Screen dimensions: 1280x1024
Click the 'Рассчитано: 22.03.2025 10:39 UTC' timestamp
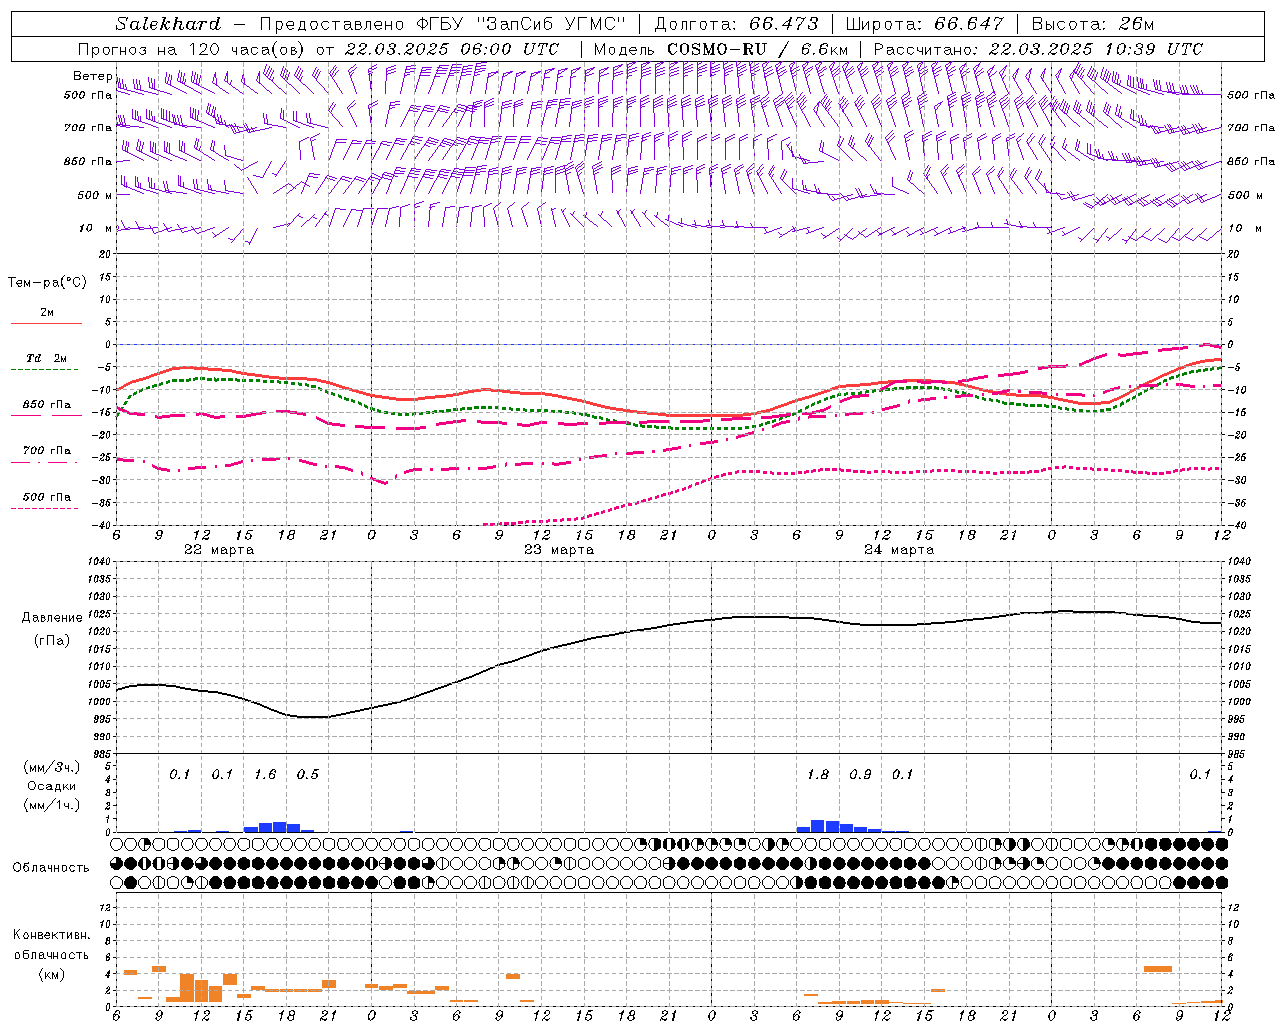click(1038, 49)
